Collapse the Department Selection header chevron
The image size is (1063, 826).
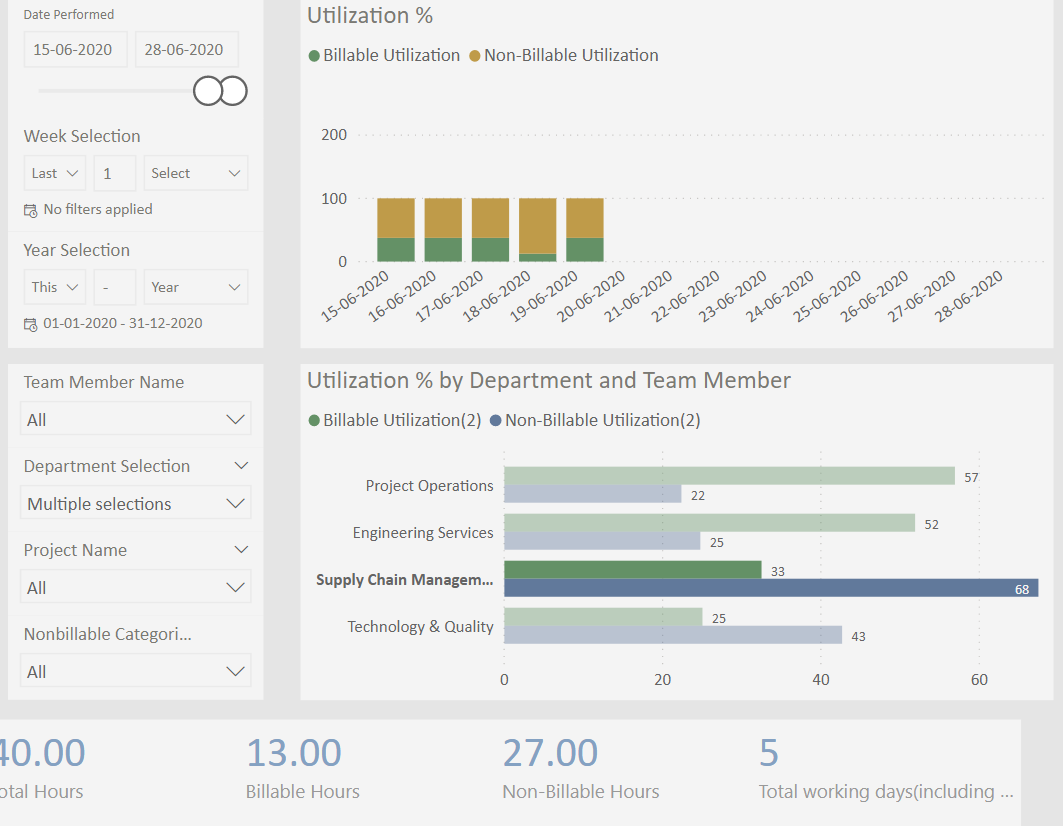(241, 466)
